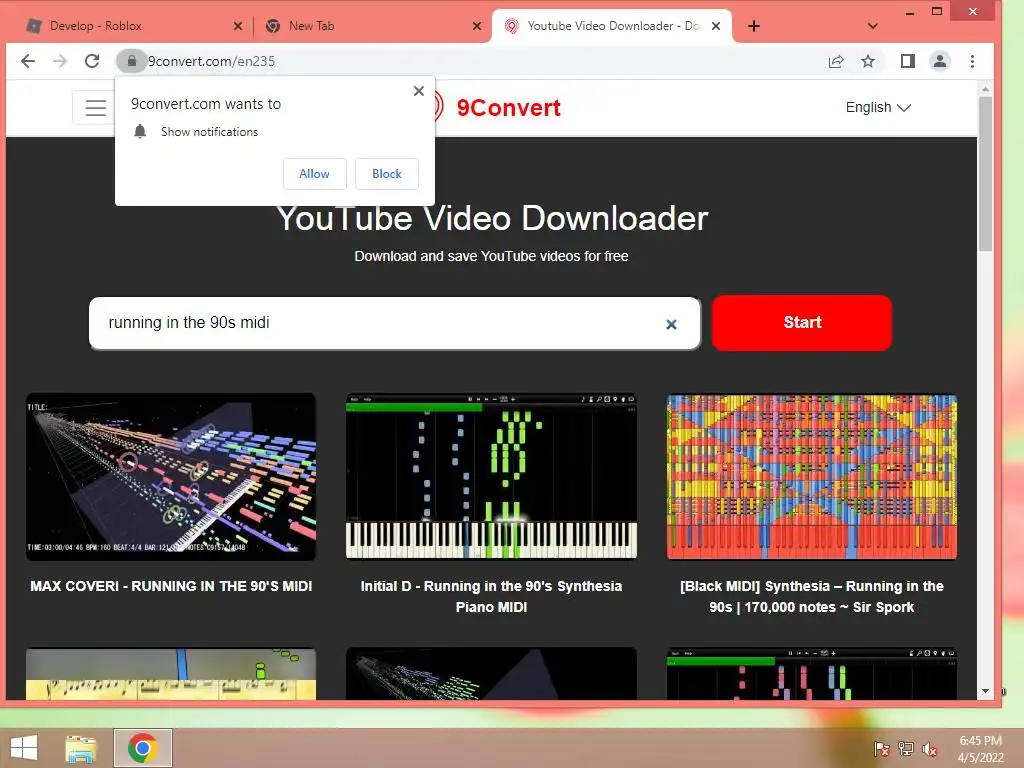Screen dimensions: 1024x768
Task: Open network icon in system tray
Action: point(906,749)
